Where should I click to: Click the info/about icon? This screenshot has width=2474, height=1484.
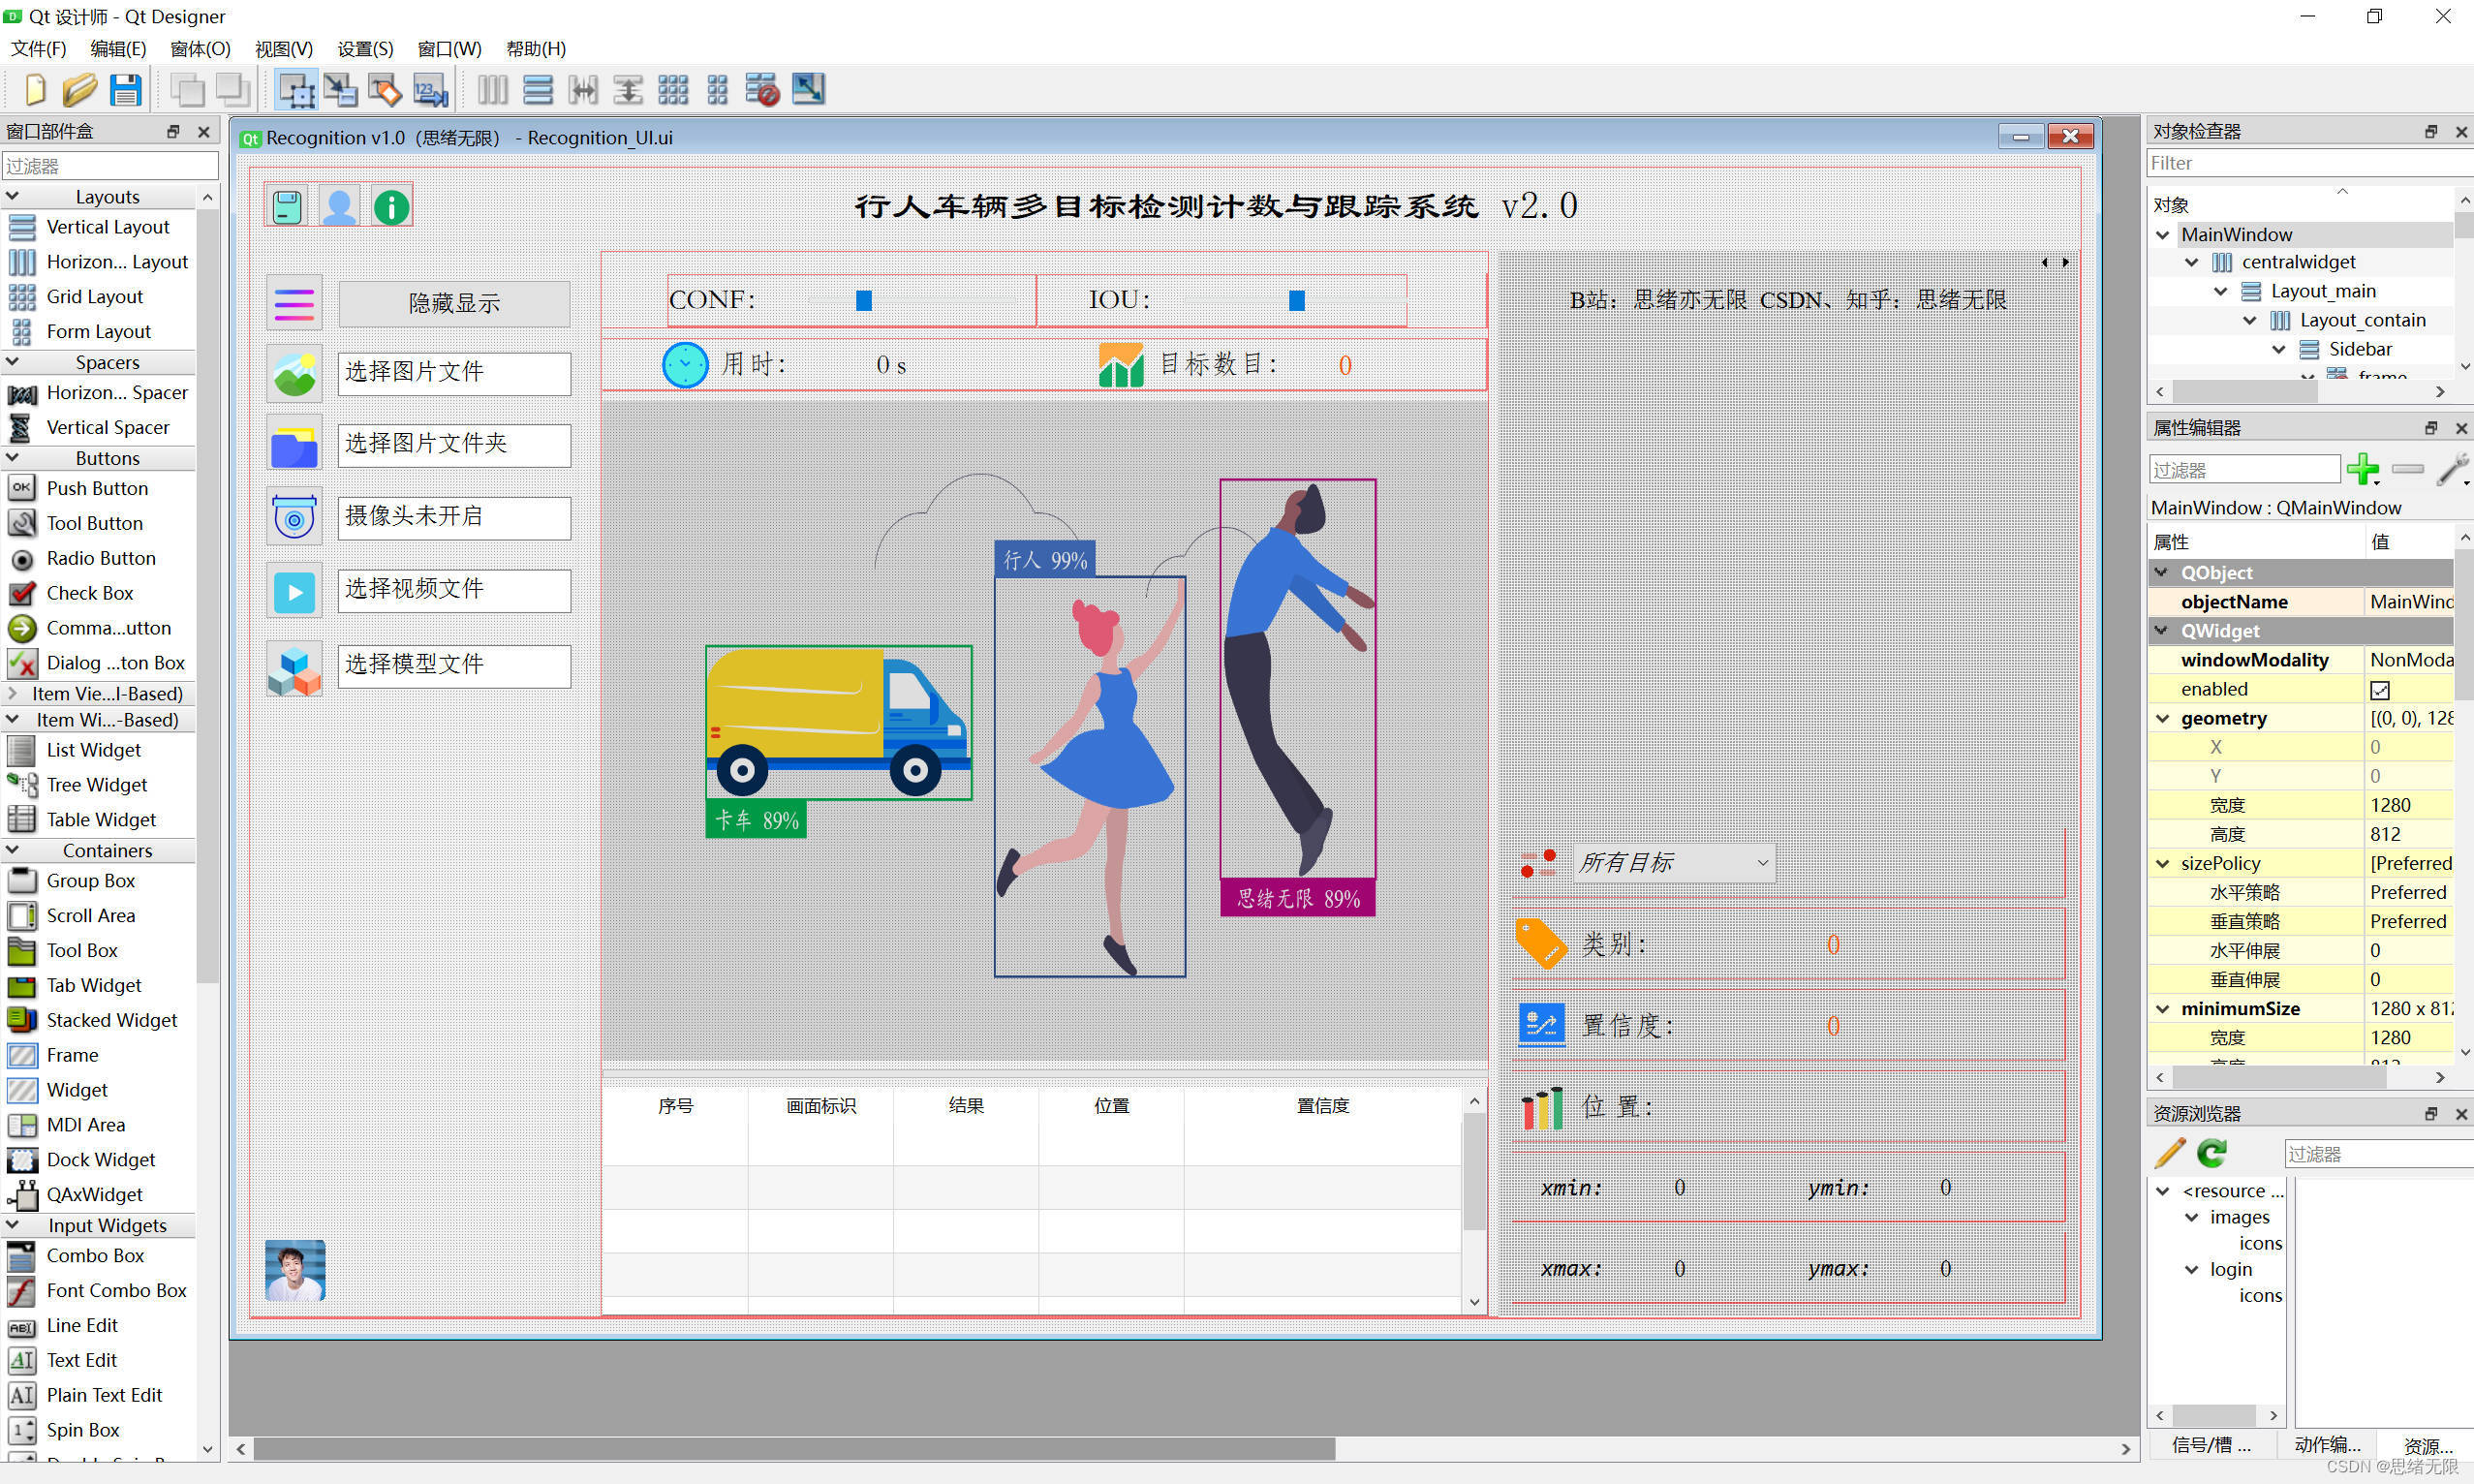tap(388, 205)
